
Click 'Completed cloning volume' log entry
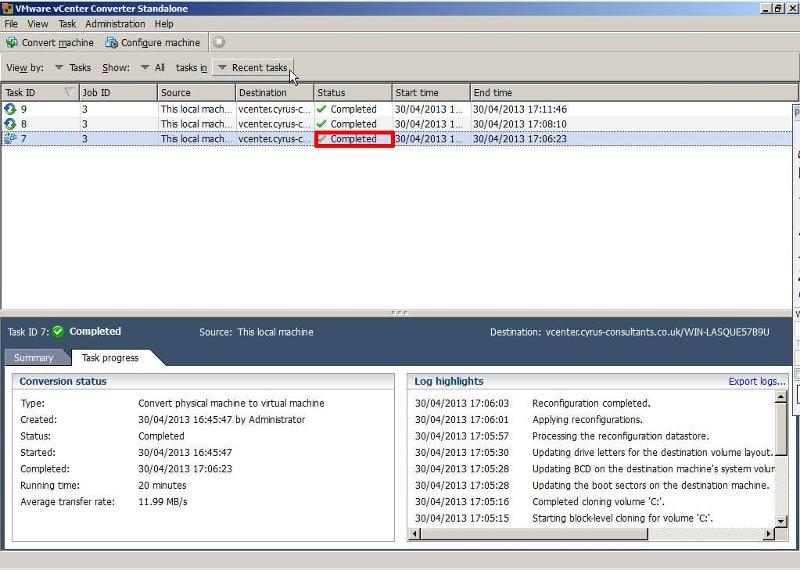[598, 502]
